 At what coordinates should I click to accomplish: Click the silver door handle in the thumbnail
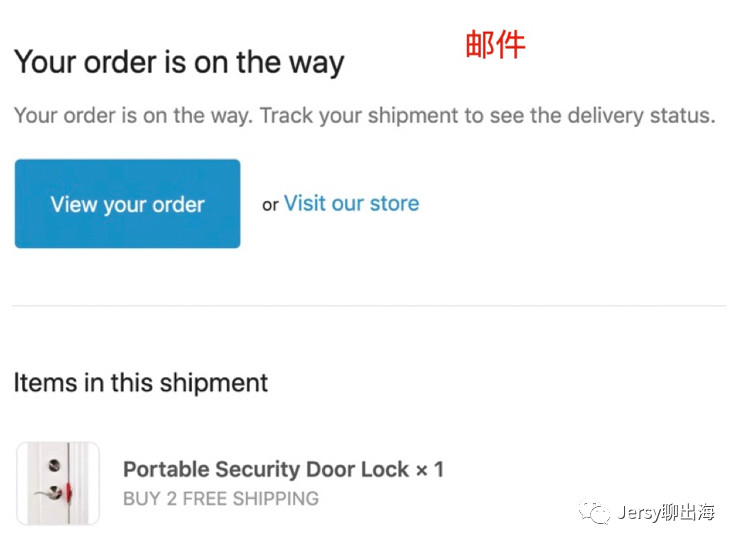click(44, 494)
